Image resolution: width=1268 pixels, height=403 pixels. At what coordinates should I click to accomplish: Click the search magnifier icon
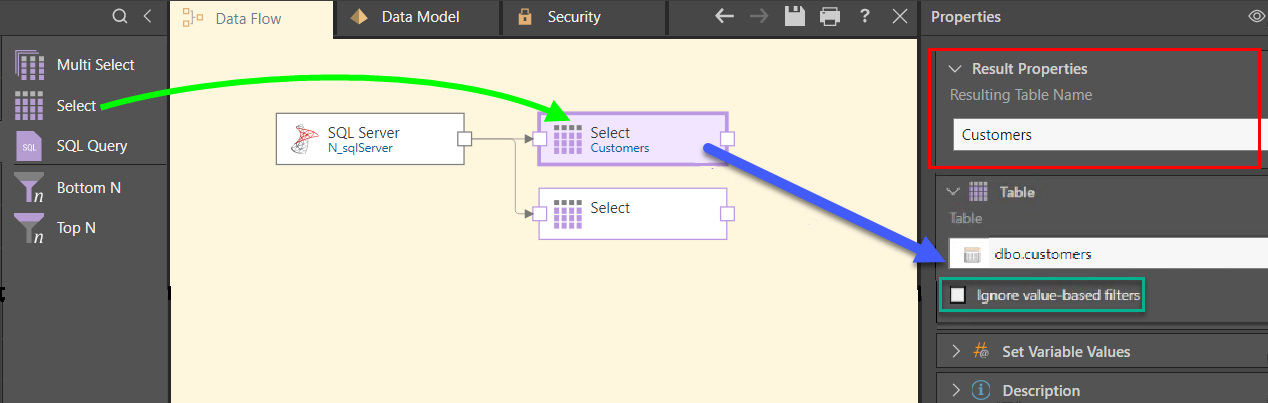[x=120, y=16]
